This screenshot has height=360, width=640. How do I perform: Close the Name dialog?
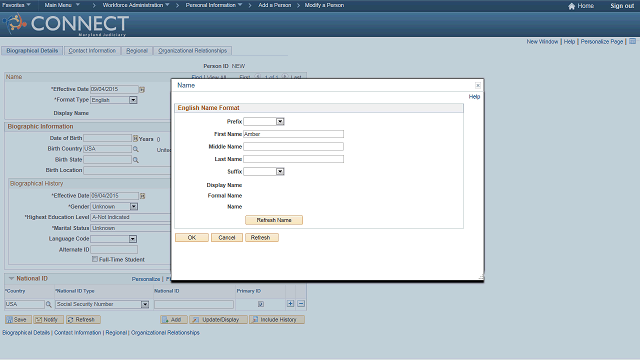tap(478, 85)
